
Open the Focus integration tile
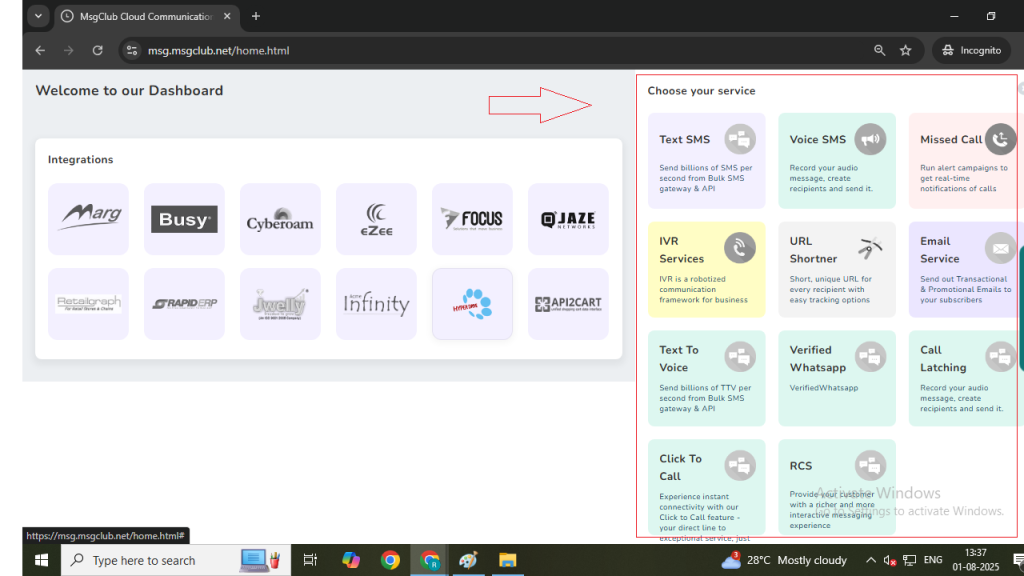472,219
